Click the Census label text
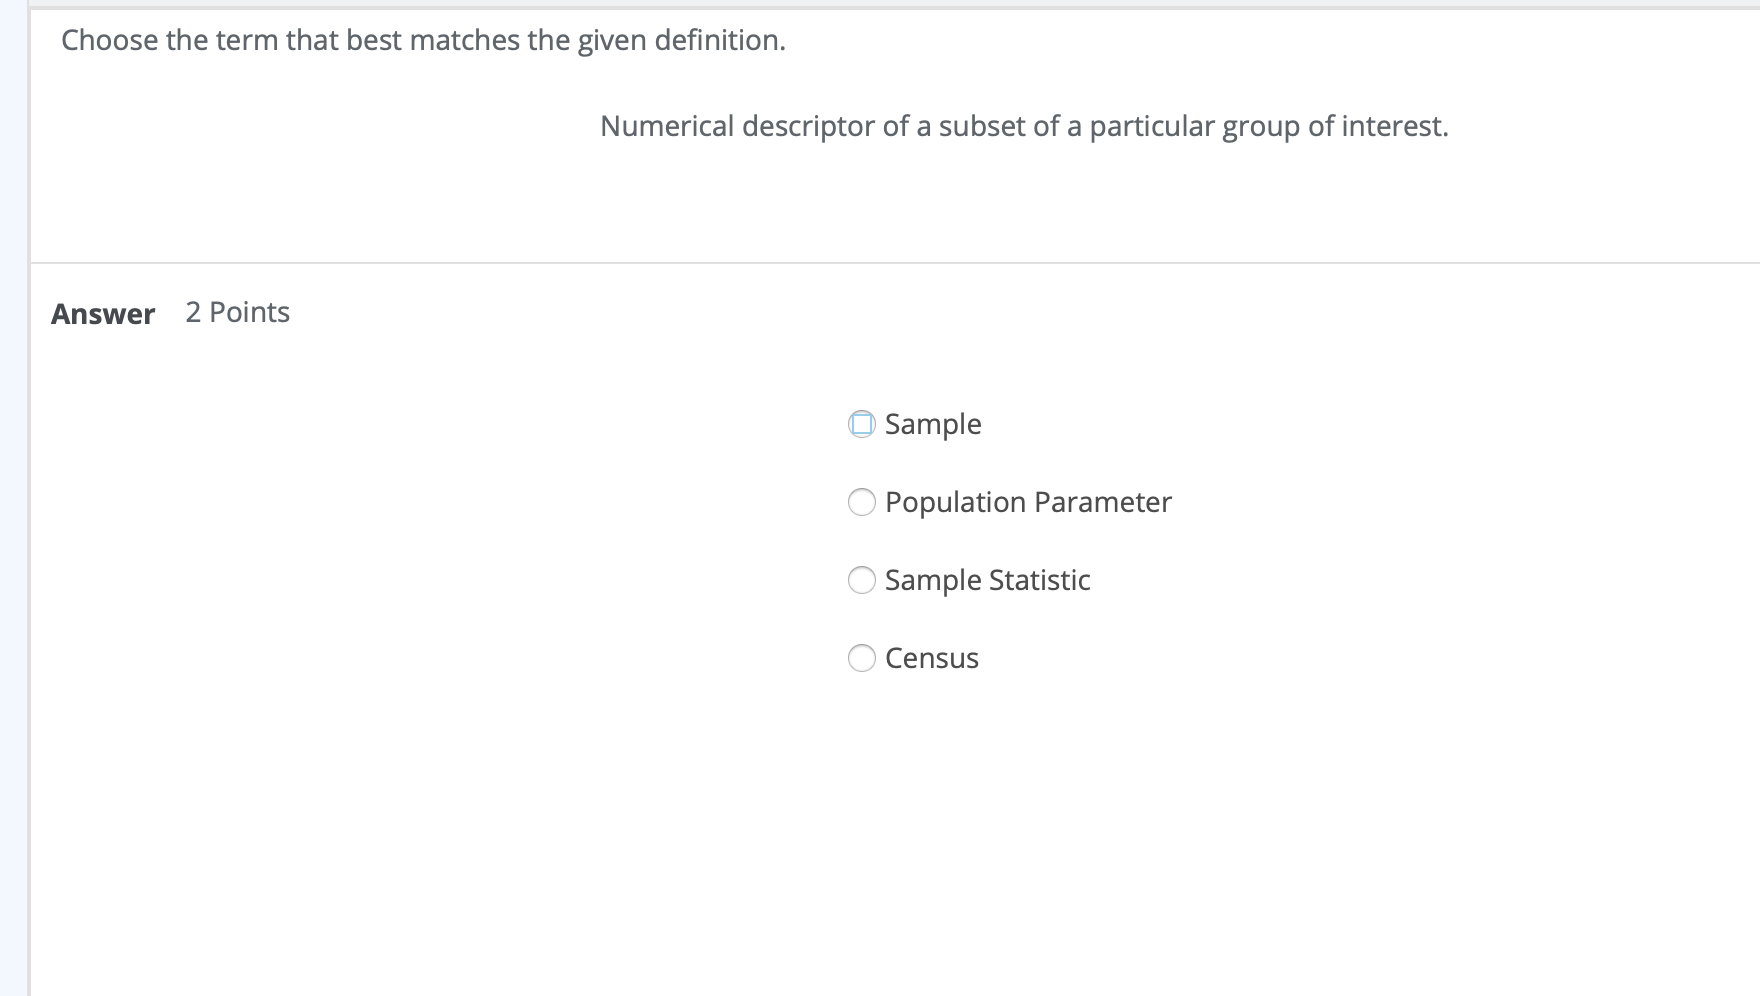This screenshot has height=996, width=1760. pos(931,658)
